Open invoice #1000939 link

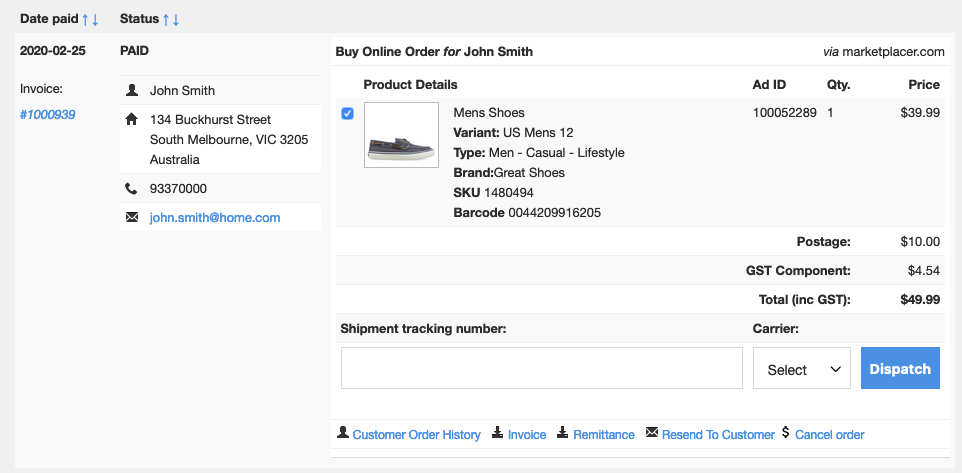[47, 114]
